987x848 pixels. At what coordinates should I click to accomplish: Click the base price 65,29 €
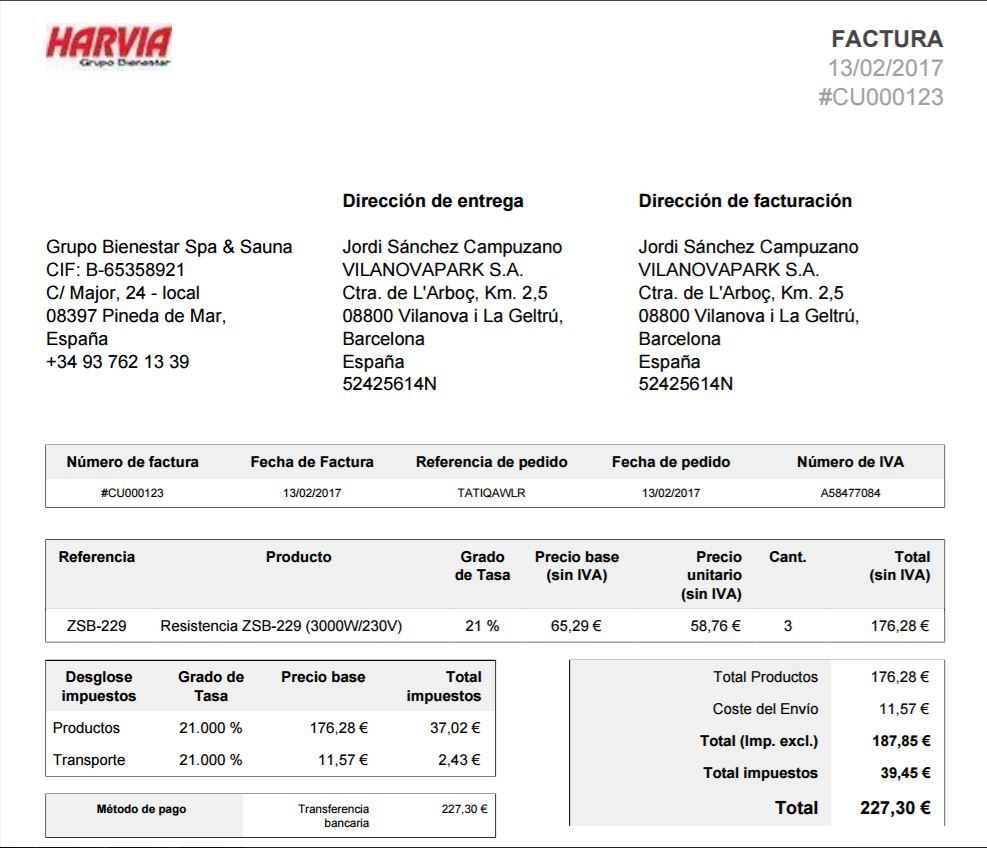pyautogui.click(x=576, y=626)
